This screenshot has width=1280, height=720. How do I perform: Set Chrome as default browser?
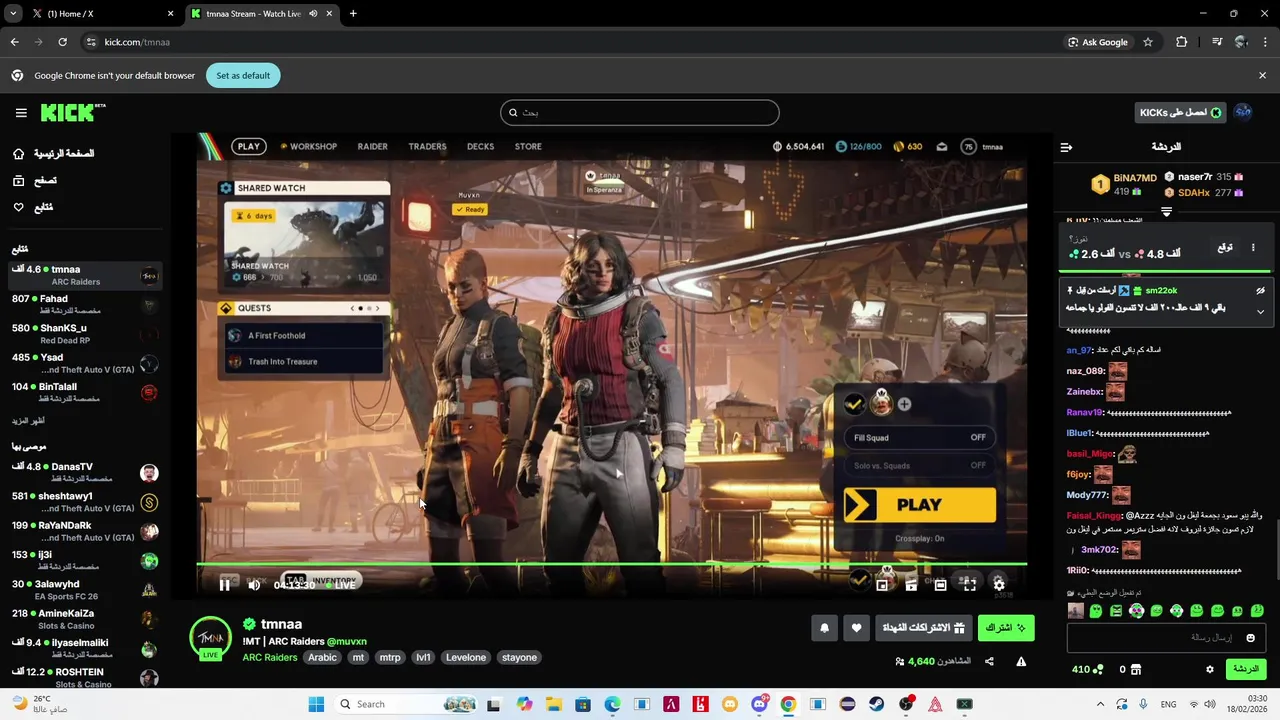[x=243, y=75]
